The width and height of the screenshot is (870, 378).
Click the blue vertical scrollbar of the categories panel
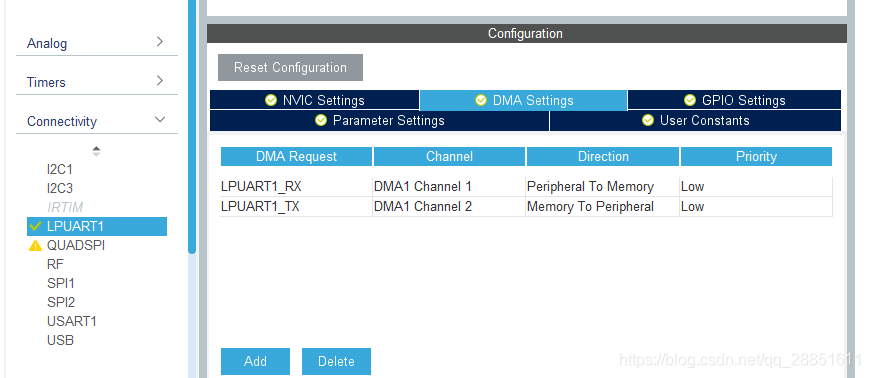(x=192, y=127)
